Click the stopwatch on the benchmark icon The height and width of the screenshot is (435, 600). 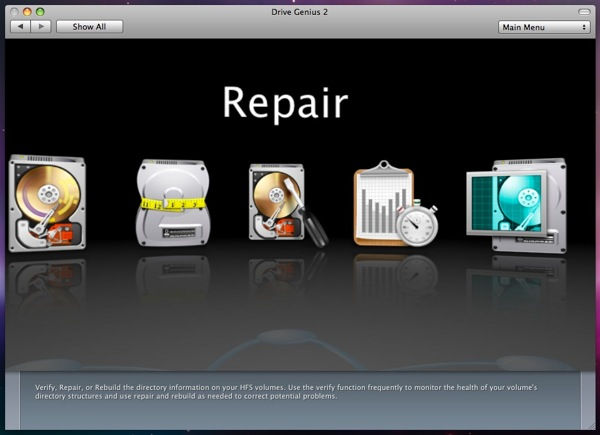(x=416, y=225)
